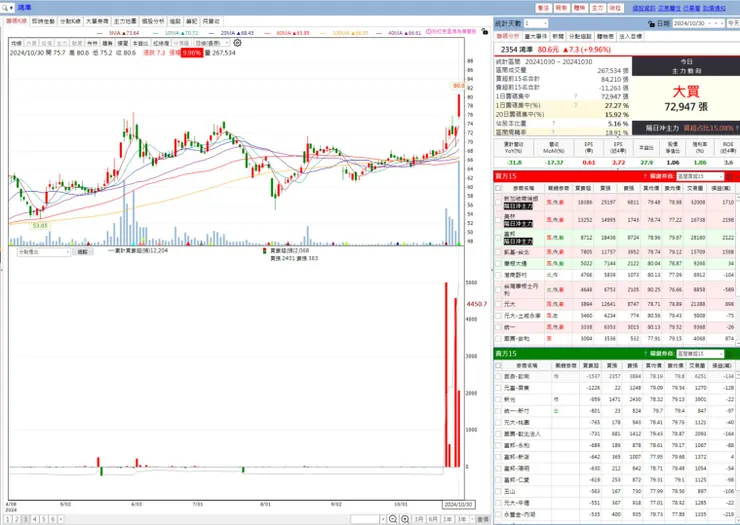The height and width of the screenshot is (525, 740).
Task: Click the 隔日沖主力 買超占比 bar
Action: pos(686,128)
